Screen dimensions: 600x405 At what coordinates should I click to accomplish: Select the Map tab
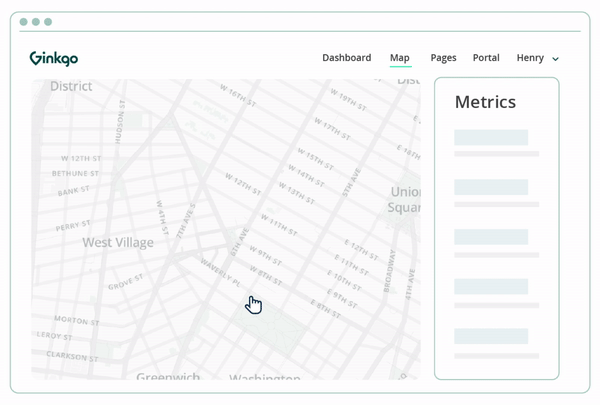click(399, 58)
